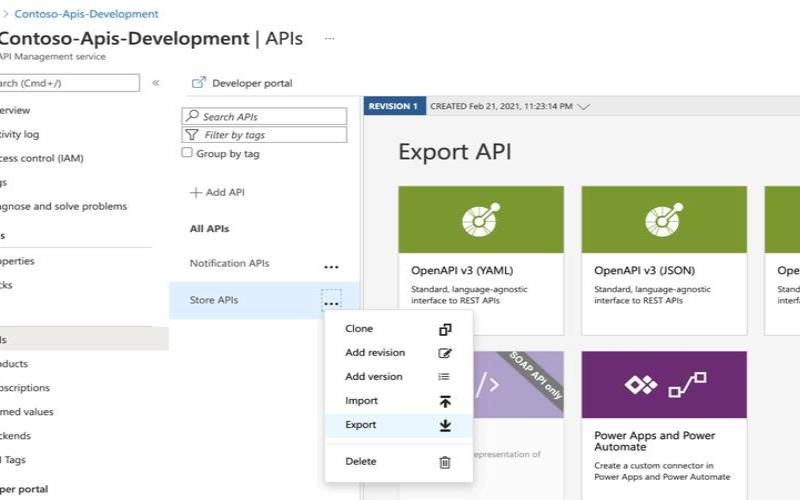
Task: Choose Import in the context menu
Action: click(x=398, y=401)
